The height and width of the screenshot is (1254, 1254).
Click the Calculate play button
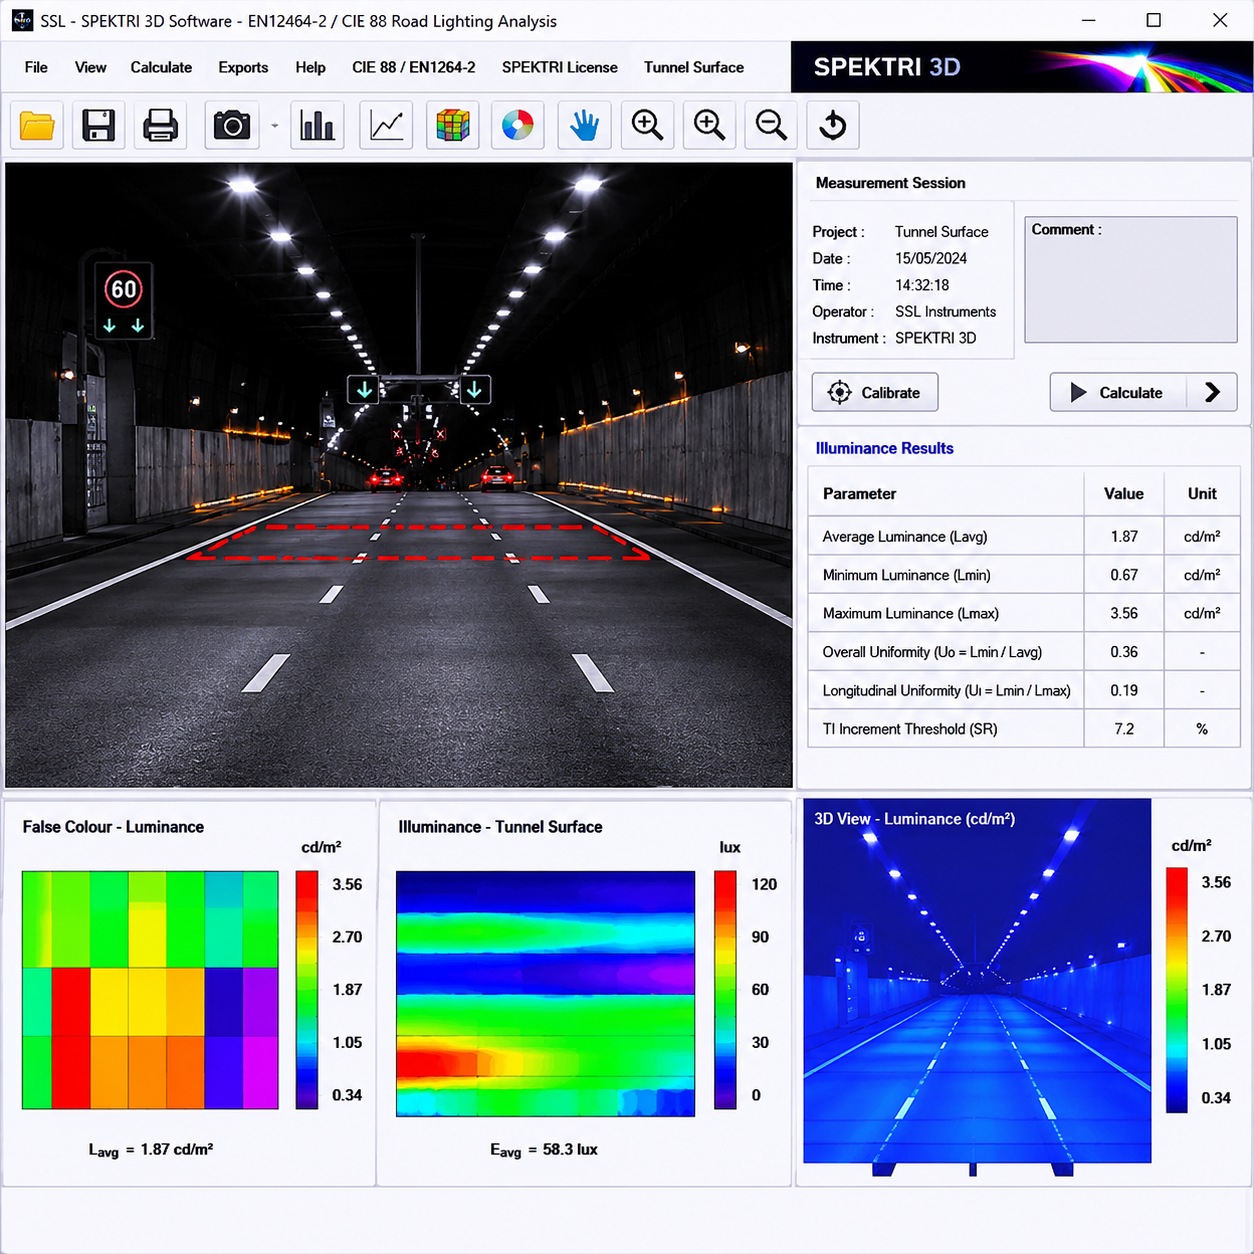click(1118, 392)
